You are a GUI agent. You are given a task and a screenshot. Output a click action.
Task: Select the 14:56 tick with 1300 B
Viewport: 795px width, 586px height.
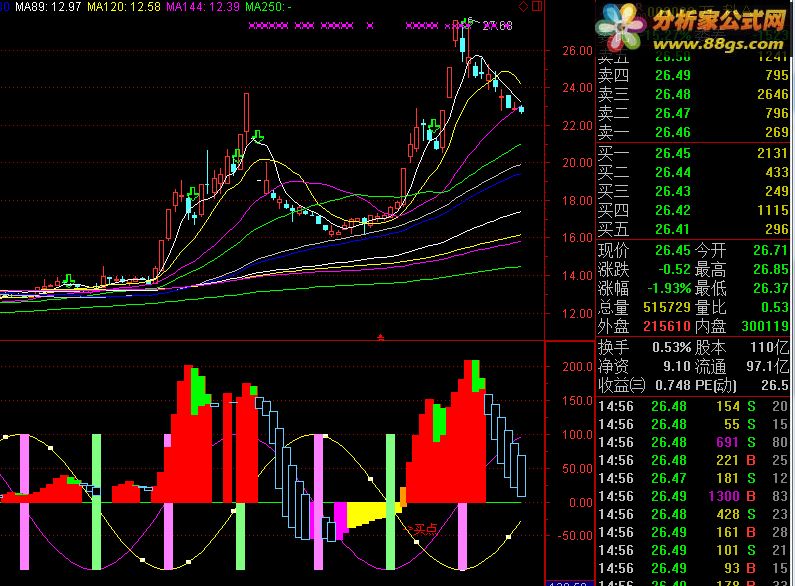click(693, 496)
